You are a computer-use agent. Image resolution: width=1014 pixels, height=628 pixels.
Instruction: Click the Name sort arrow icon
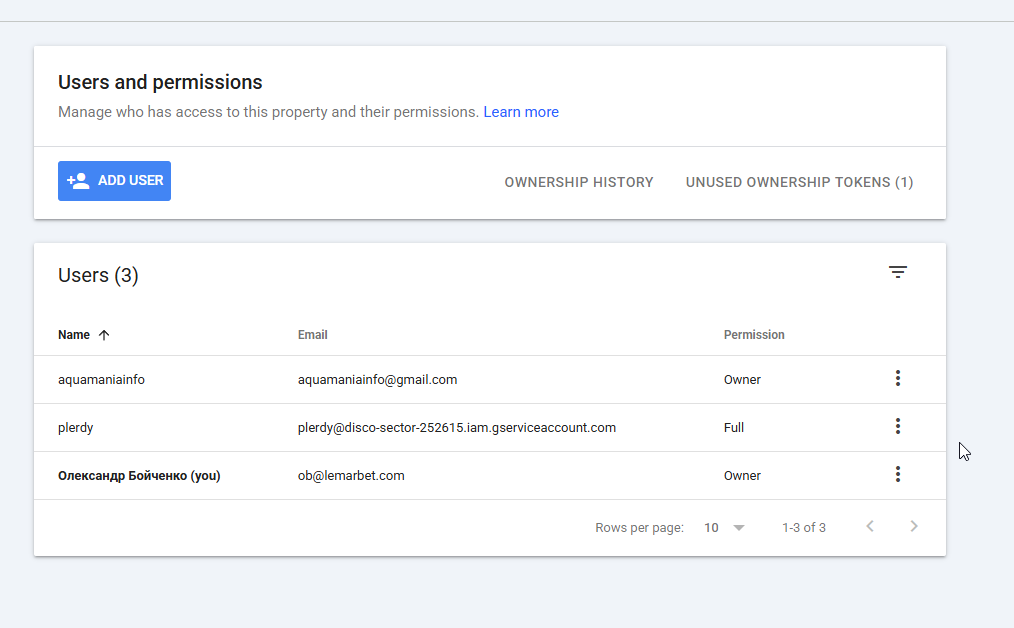click(104, 335)
